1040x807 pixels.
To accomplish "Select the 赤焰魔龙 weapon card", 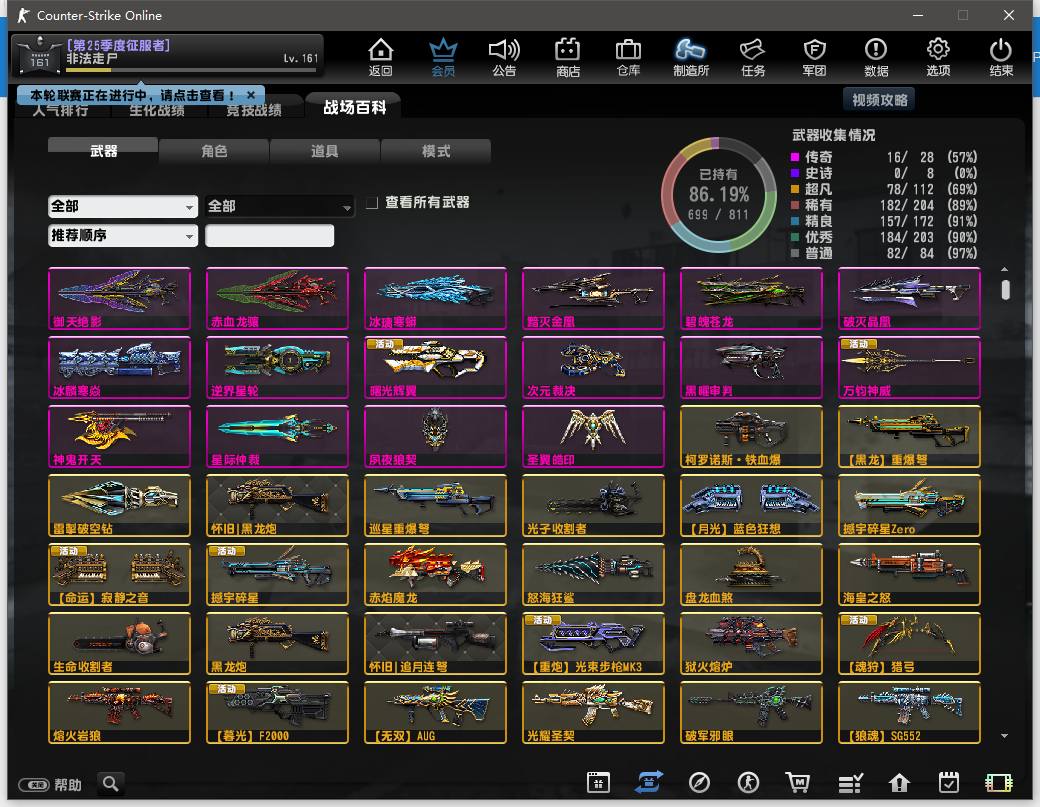I will coord(435,574).
